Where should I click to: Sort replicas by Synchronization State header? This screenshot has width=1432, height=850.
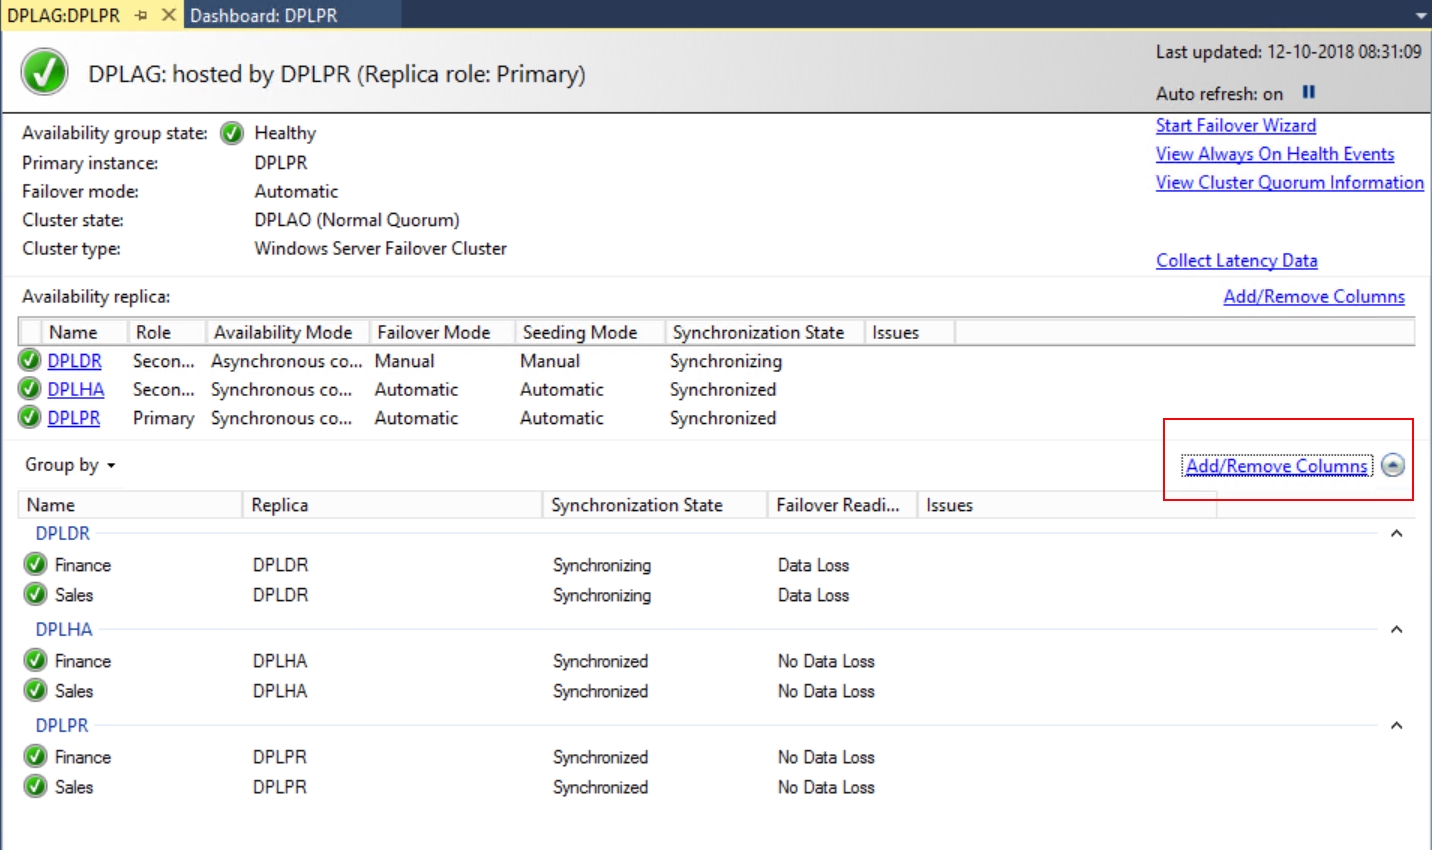[764, 332]
